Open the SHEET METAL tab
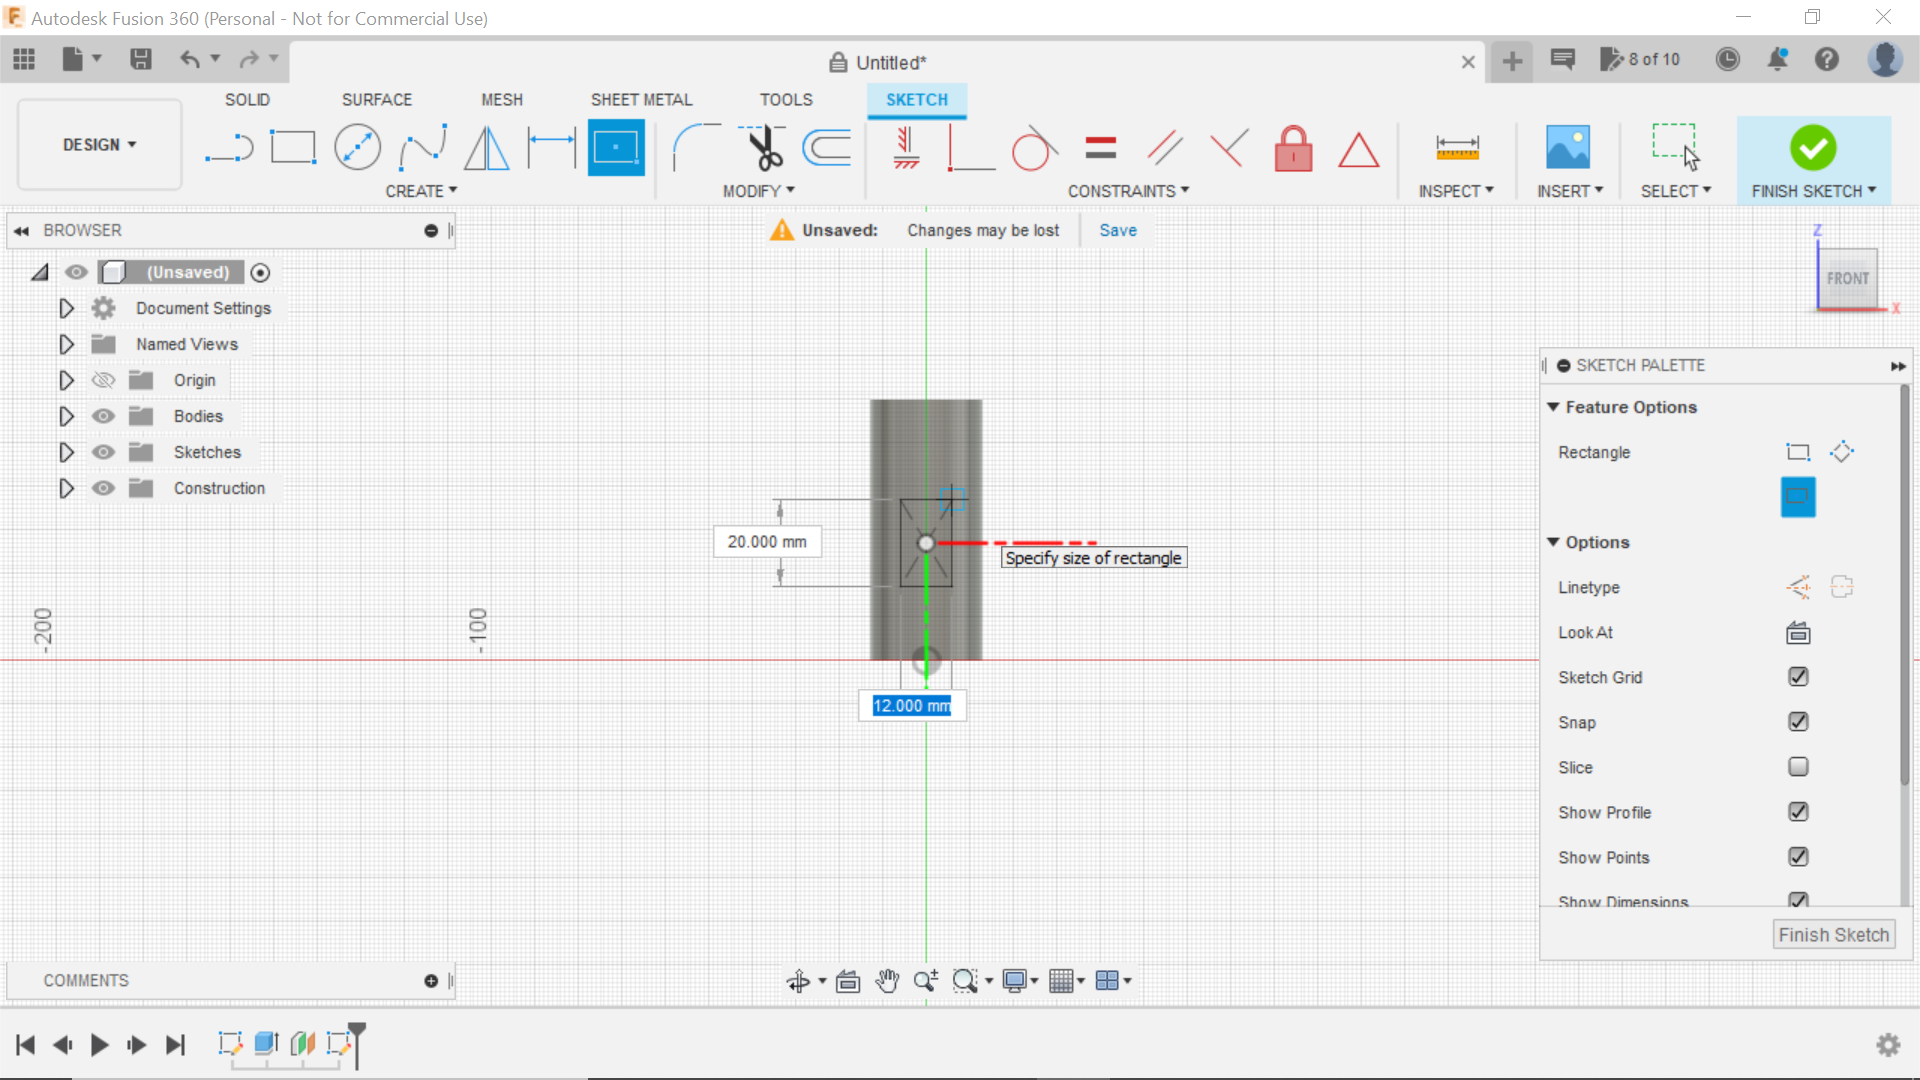 (641, 99)
